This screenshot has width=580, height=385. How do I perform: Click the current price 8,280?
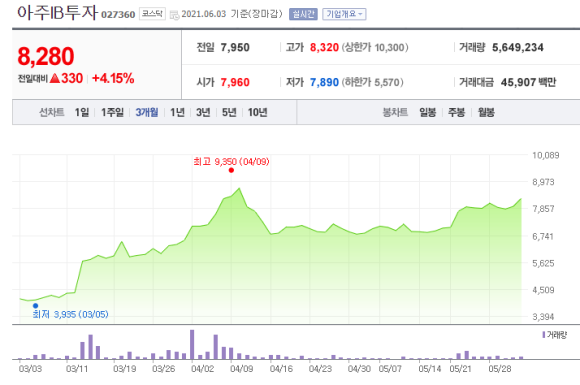click(x=46, y=56)
